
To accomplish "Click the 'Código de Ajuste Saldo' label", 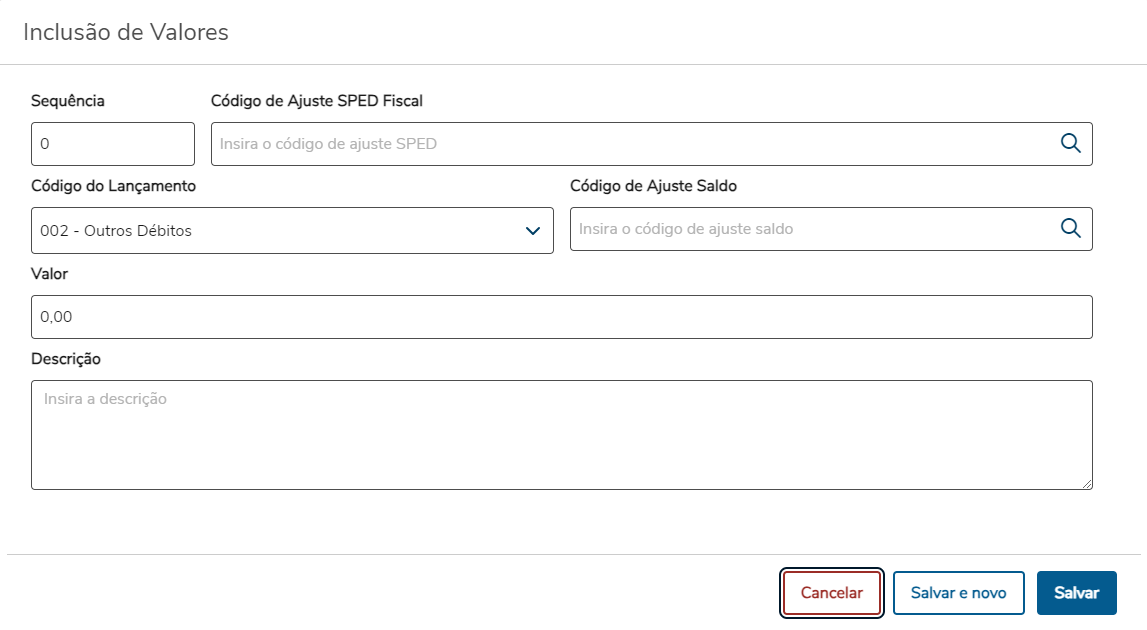I will [654, 186].
